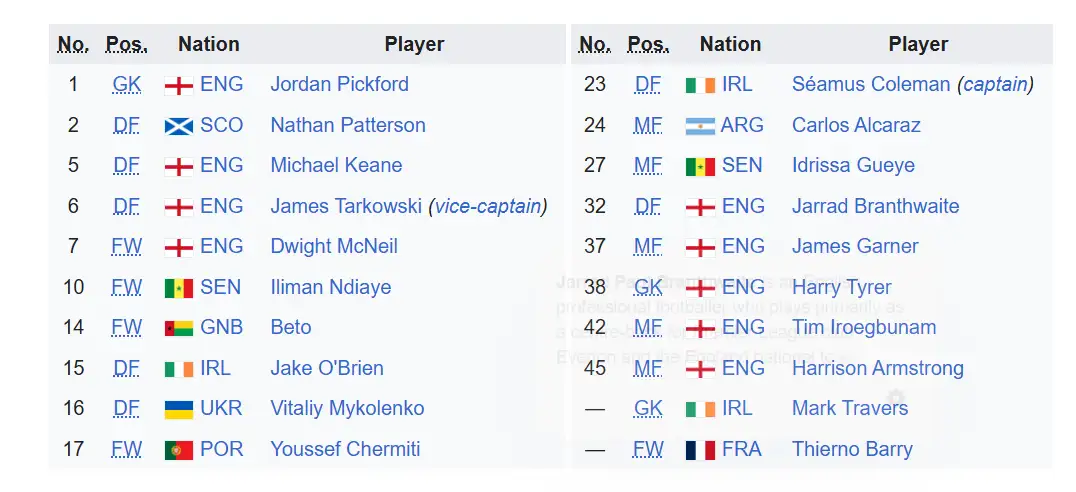Click the GK position abbreviation for Mark Travers
Screen dimensions: 1076x492
point(648,408)
